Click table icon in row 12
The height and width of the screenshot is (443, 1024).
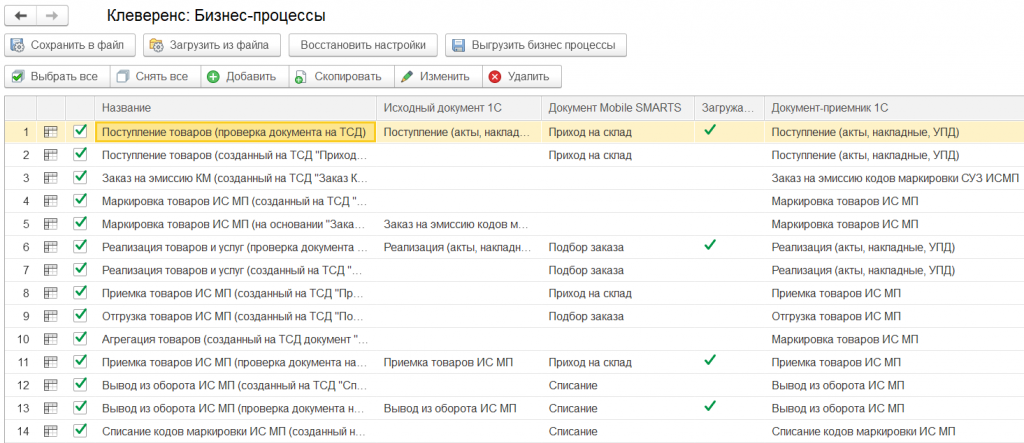tap(50, 385)
